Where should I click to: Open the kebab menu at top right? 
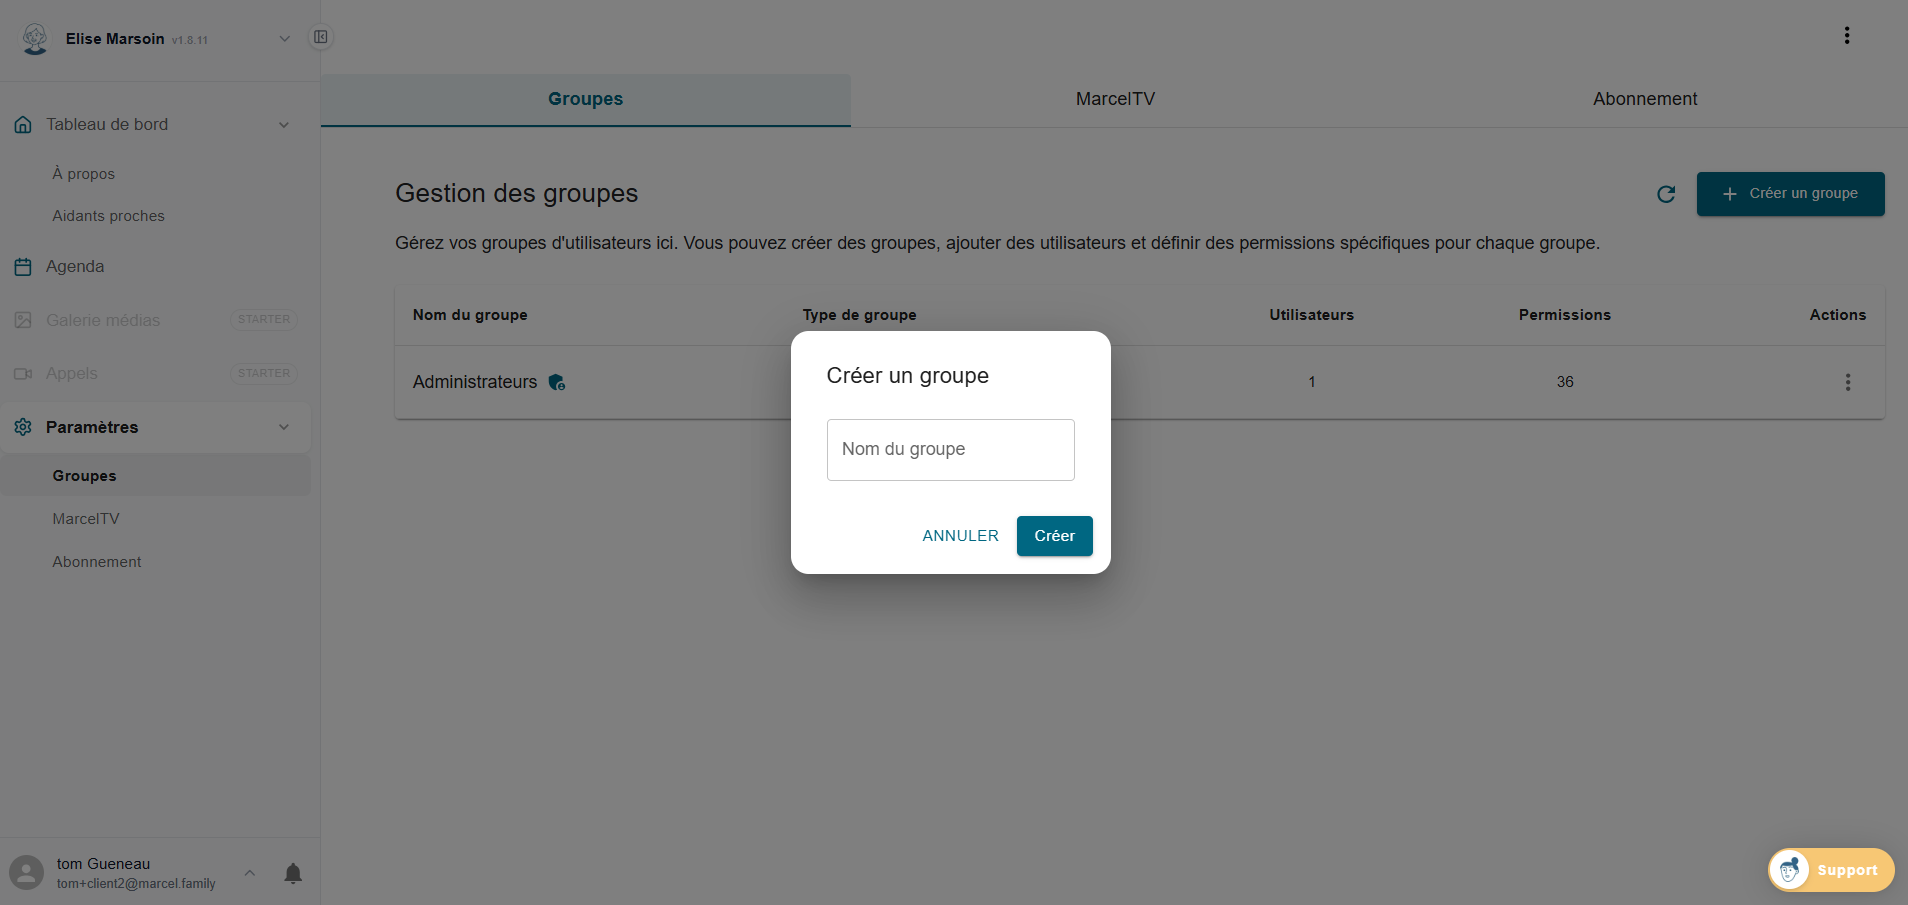point(1847,35)
